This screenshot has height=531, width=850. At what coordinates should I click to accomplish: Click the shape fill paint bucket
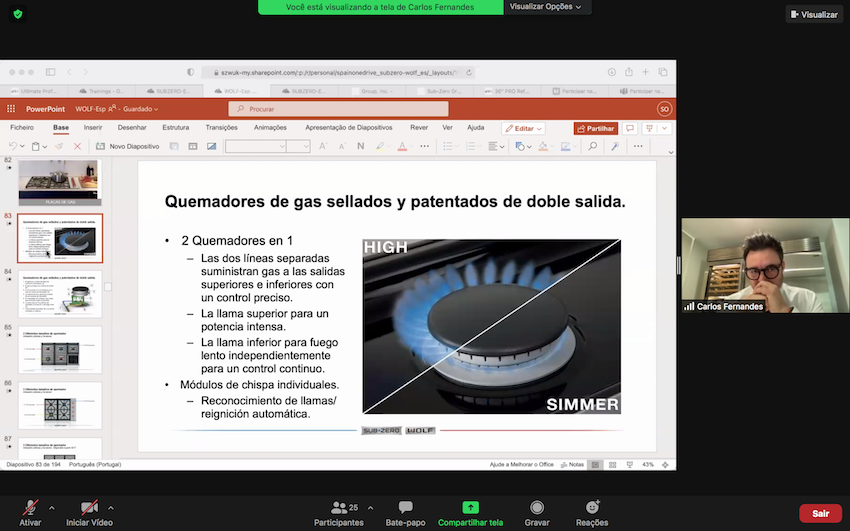pyautogui.click(x=543, y=146)
